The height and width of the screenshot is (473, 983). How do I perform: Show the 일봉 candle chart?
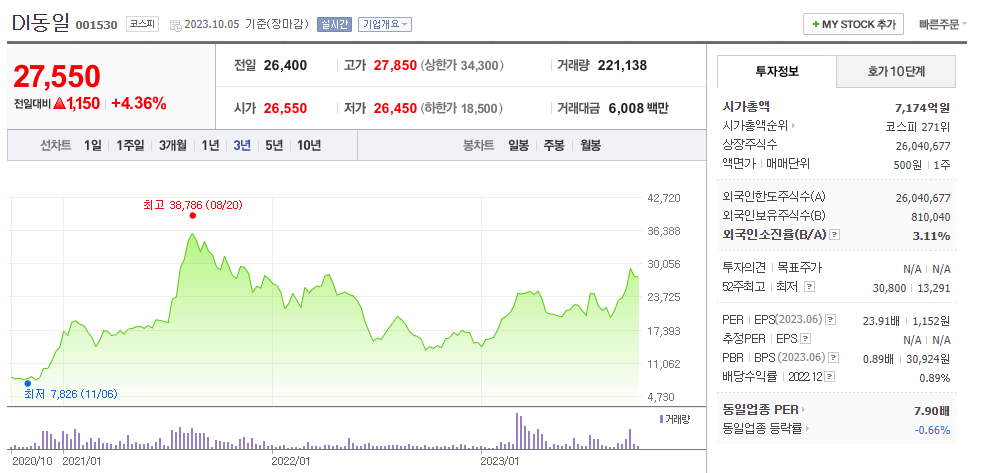[x=518, y=146]
